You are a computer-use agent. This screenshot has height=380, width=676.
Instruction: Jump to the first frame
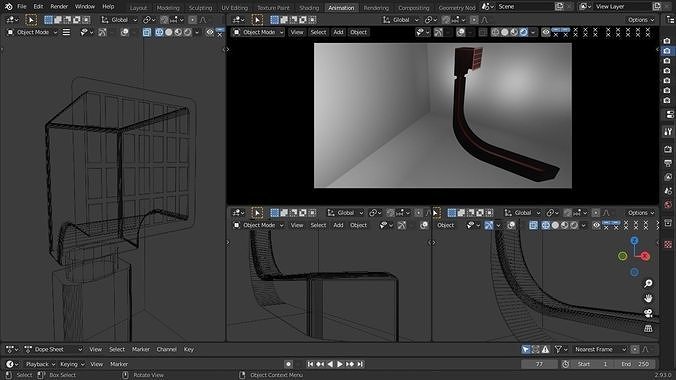point(310,364)
